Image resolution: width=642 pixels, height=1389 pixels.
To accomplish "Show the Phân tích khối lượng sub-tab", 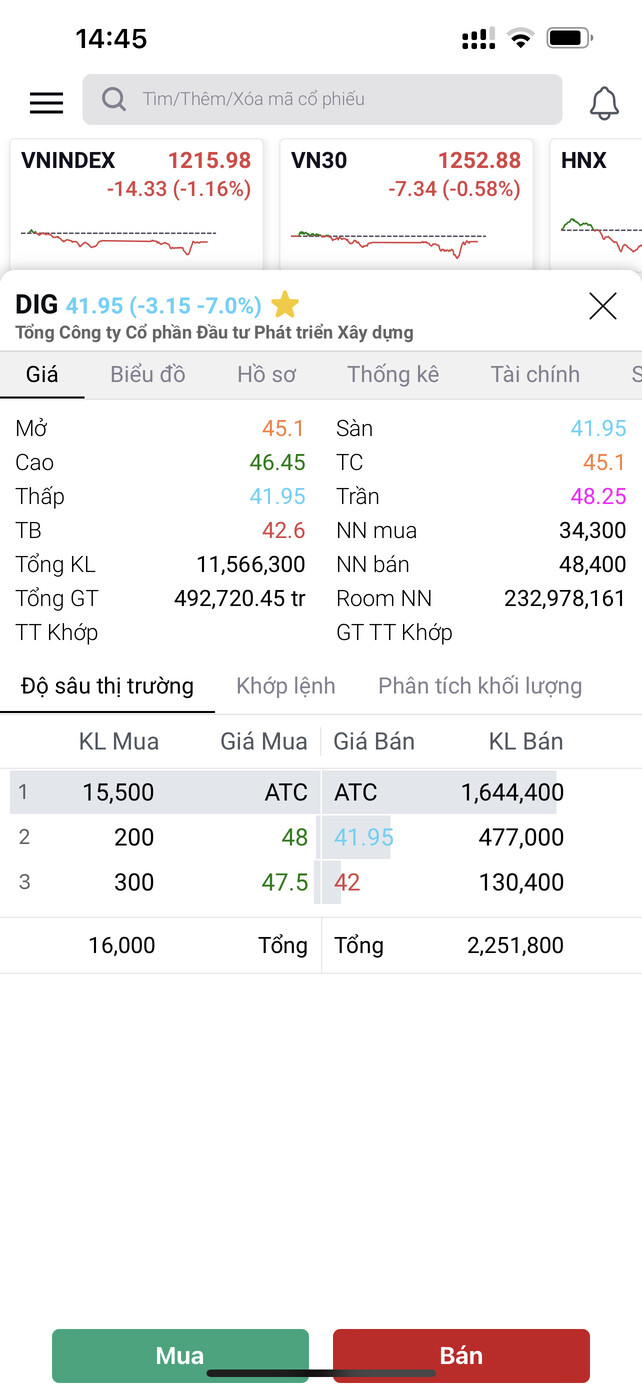I will tap(480, 686).
